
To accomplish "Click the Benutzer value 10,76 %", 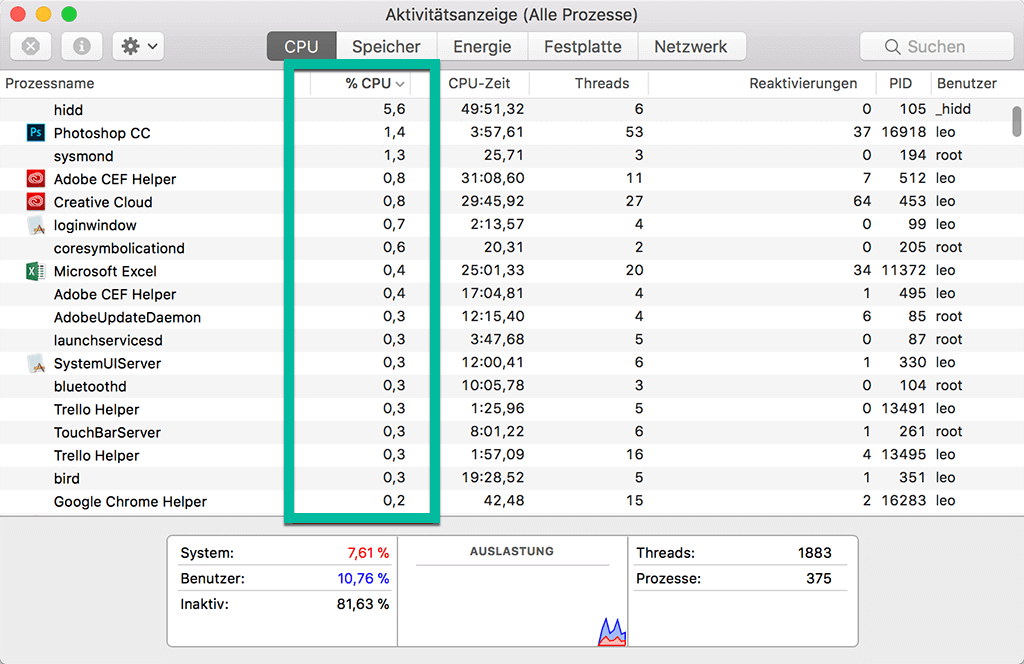I will click(363, 578).
